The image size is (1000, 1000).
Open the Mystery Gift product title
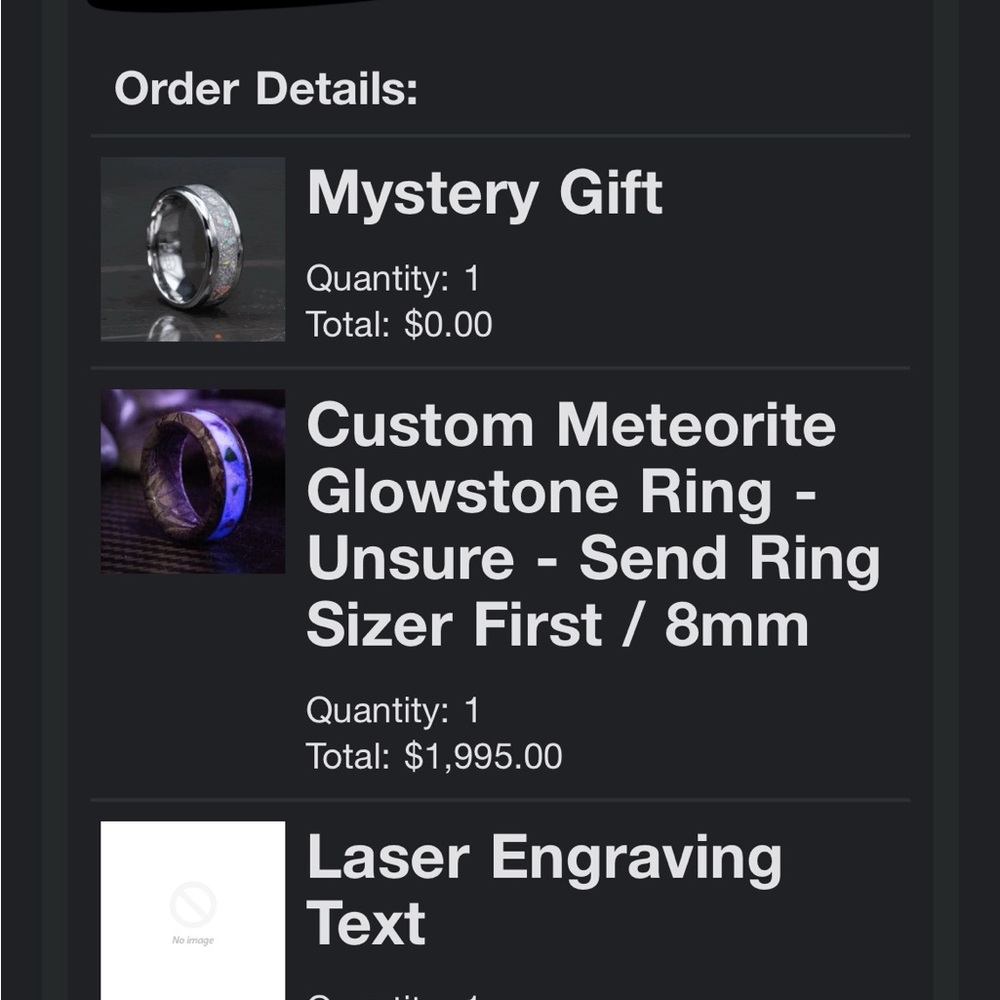click(484, 192)
